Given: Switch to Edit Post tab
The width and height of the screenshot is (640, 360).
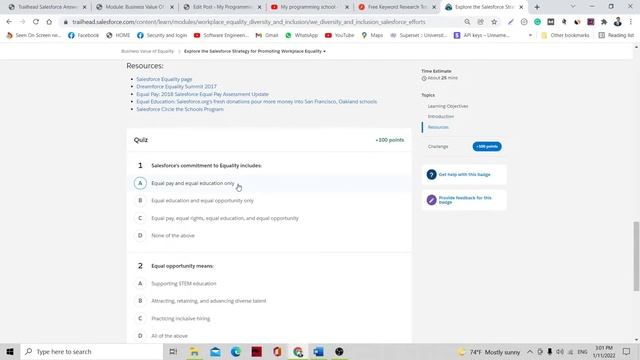Looking at the screenshot, I should coord(222,7).
